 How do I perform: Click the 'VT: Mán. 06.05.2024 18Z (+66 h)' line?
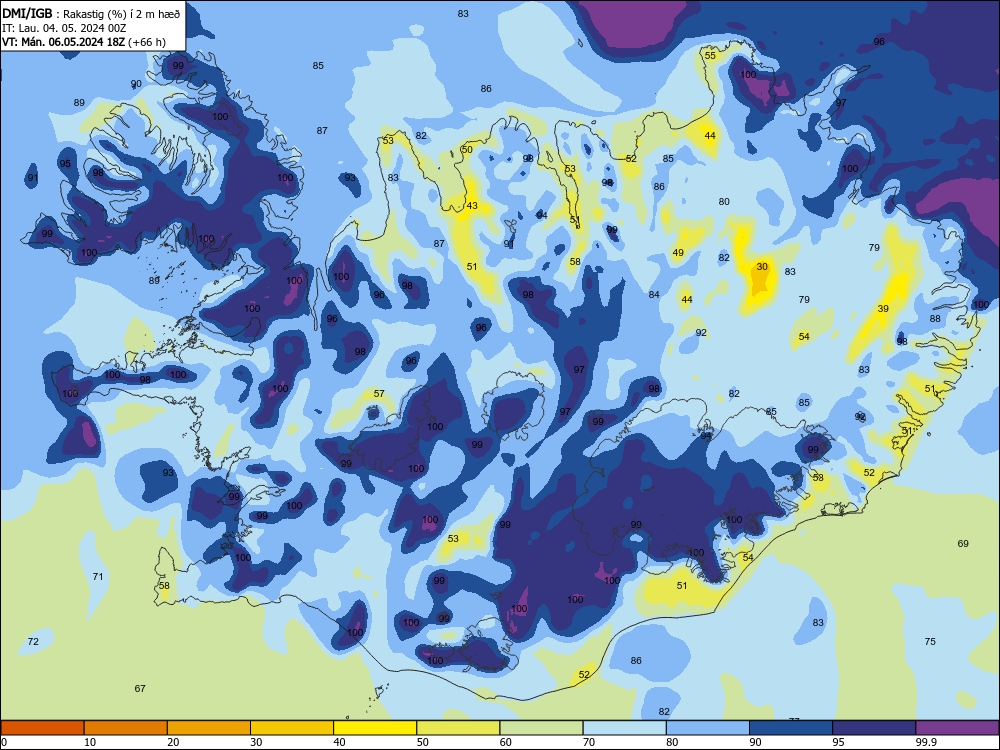[84, 42]
